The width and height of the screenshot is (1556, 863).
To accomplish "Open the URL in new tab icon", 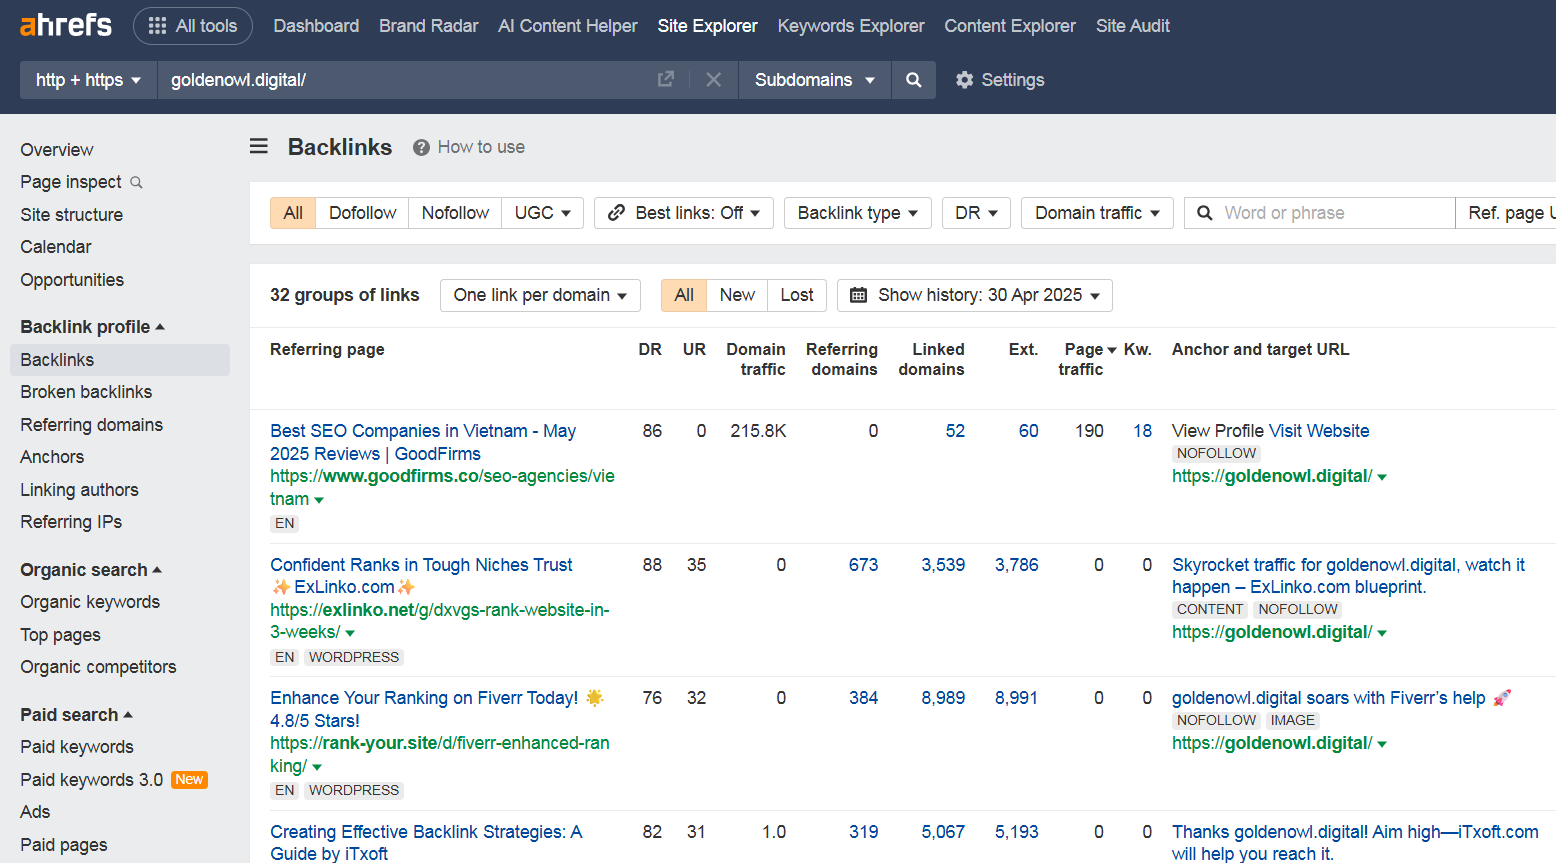I will tap(666, 80).
